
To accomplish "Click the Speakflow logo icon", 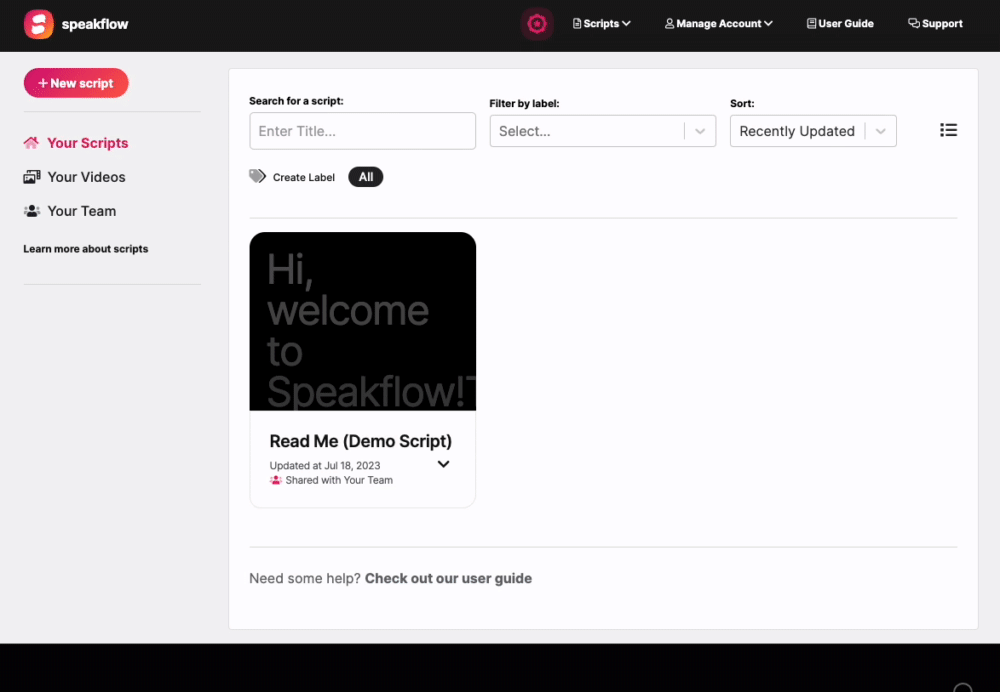I will [38, 24].
